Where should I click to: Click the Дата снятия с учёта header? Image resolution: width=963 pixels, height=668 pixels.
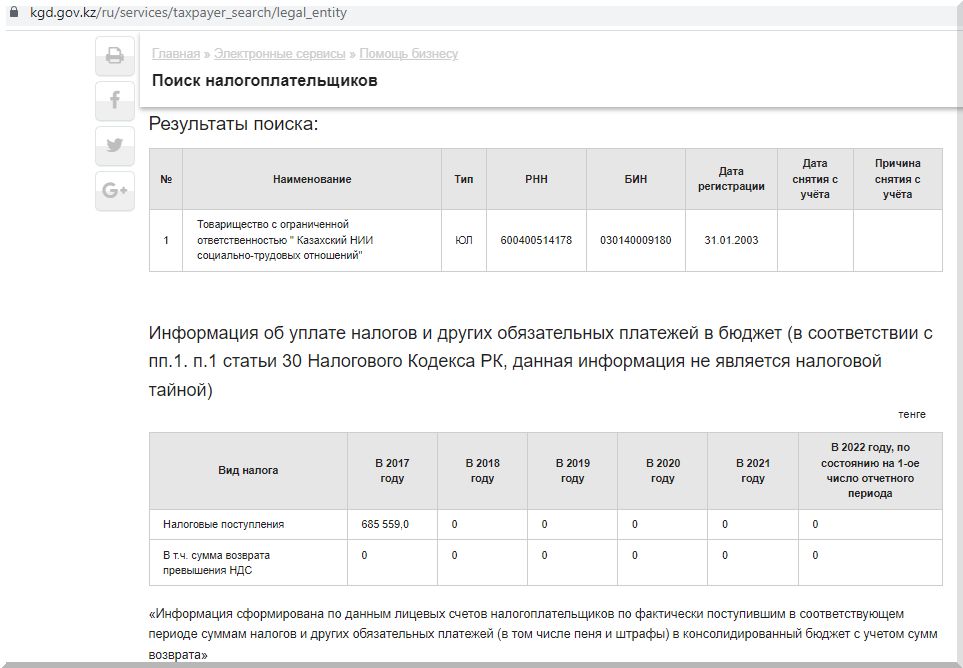click(815, 179)
